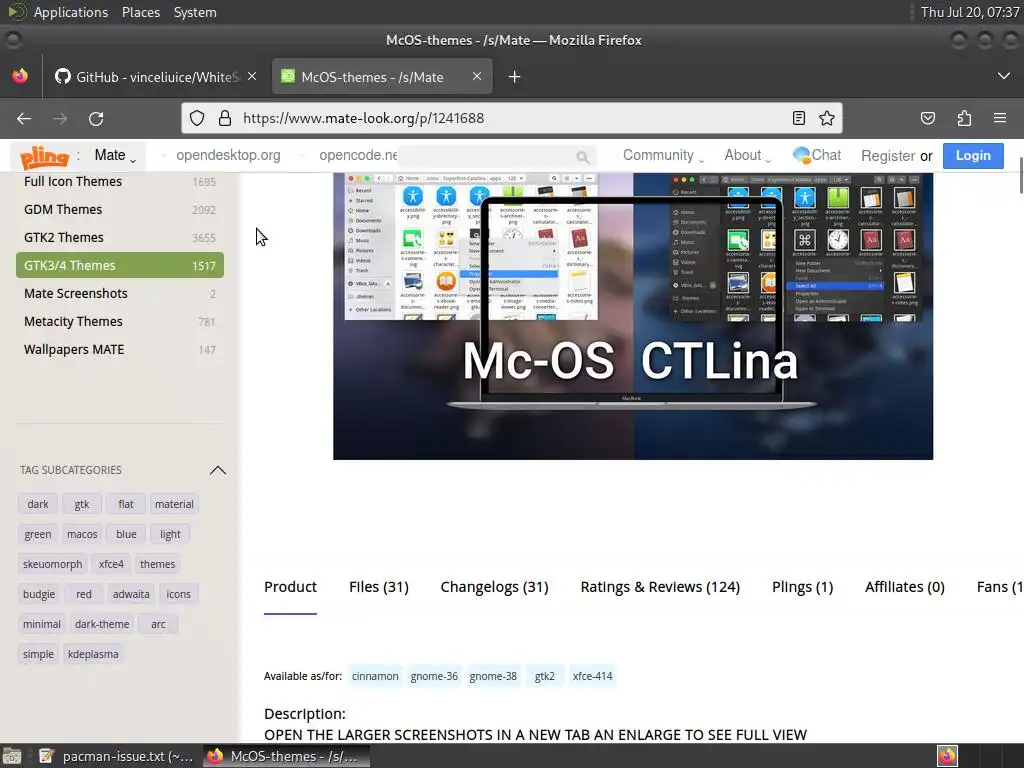This screenshot has height=768, width=1024.
Task: Select the Product tab
Action: tap(291, 587)
